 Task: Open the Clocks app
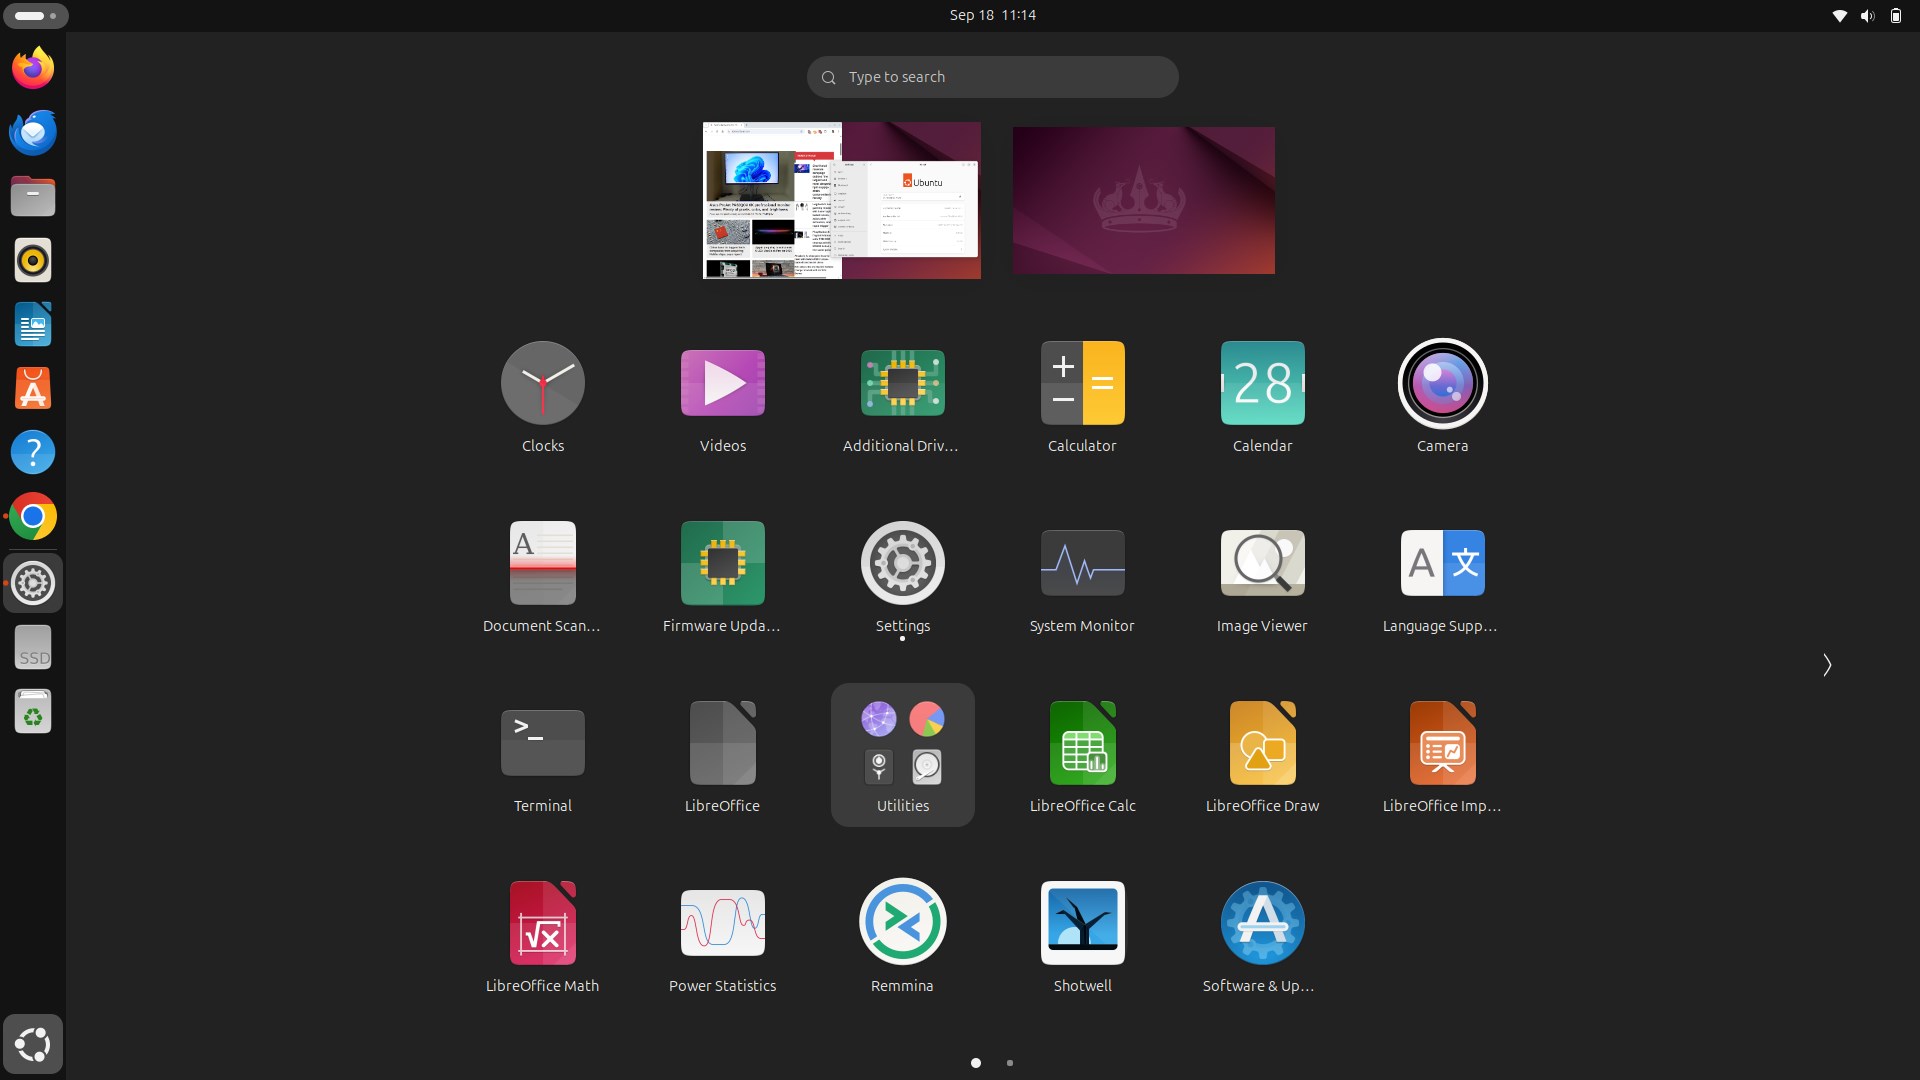click(542, 397)
